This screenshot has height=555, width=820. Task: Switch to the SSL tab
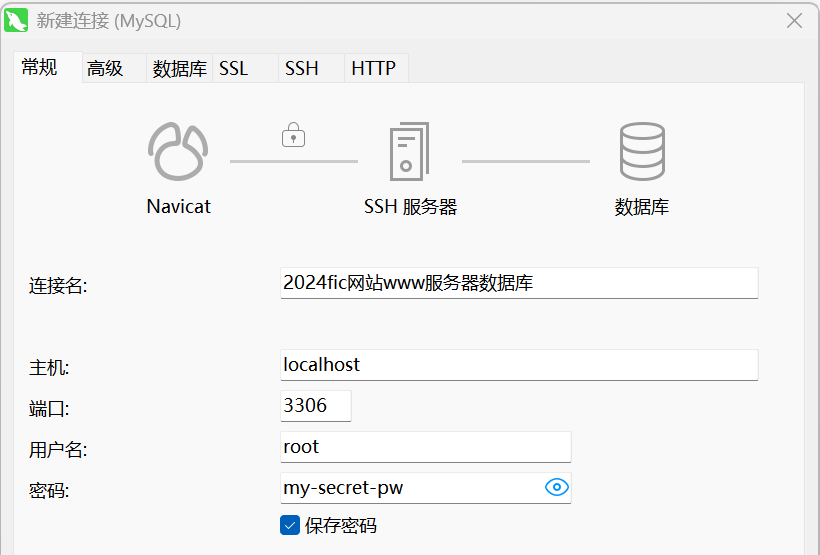pos(245,68)
